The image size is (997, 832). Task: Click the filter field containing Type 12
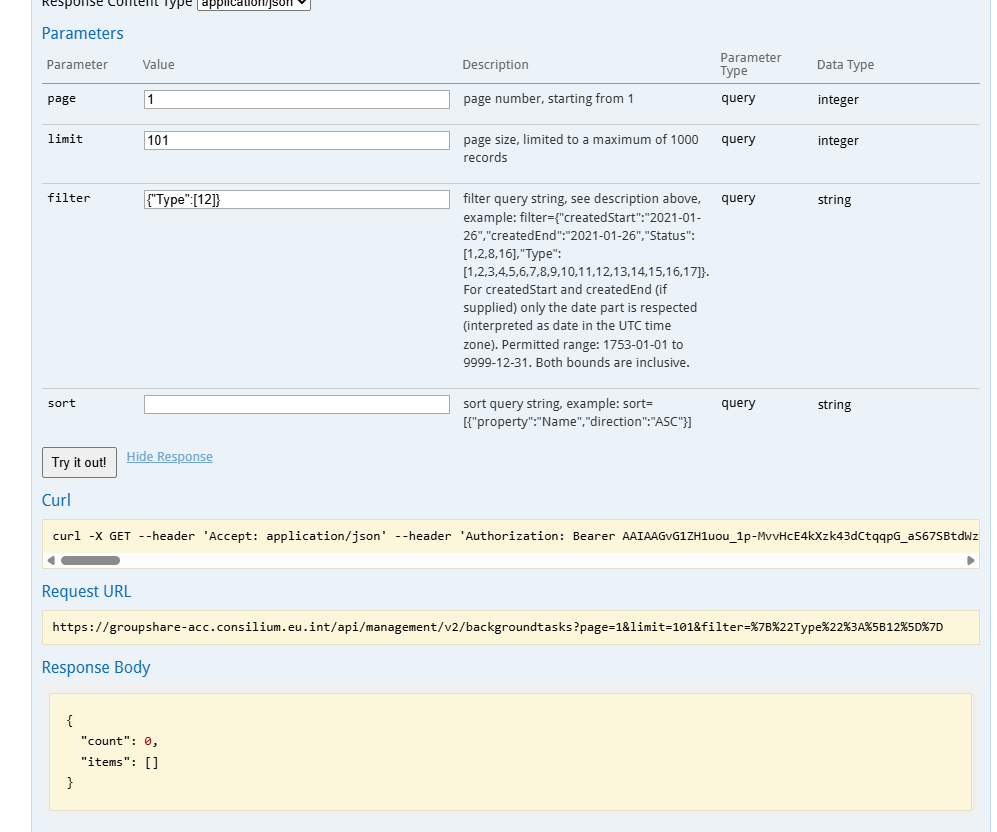point(296,198)
